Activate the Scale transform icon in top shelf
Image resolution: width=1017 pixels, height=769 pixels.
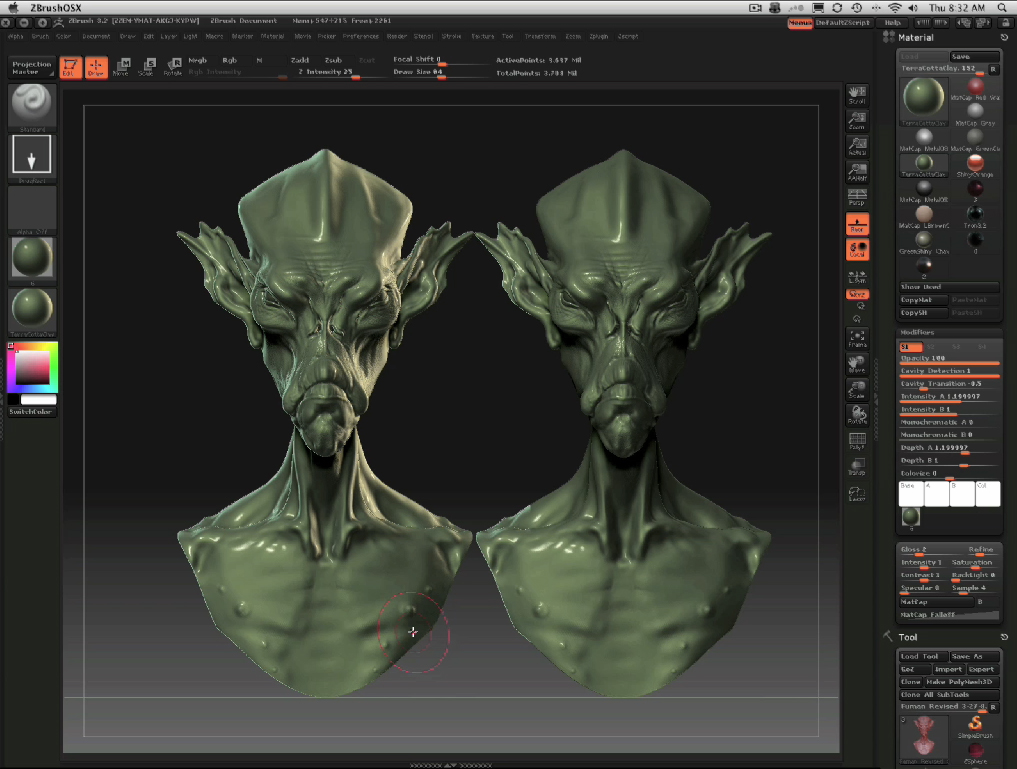147,67
